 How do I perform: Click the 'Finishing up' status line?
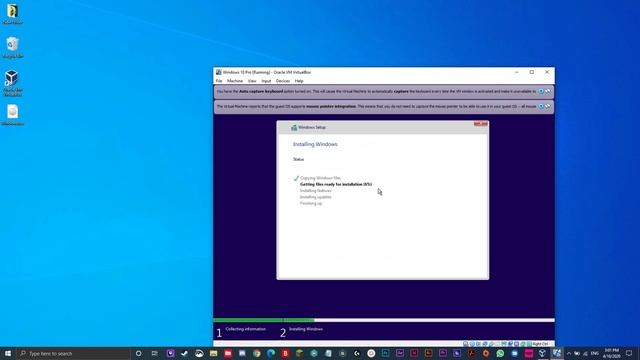pos(311,203)
